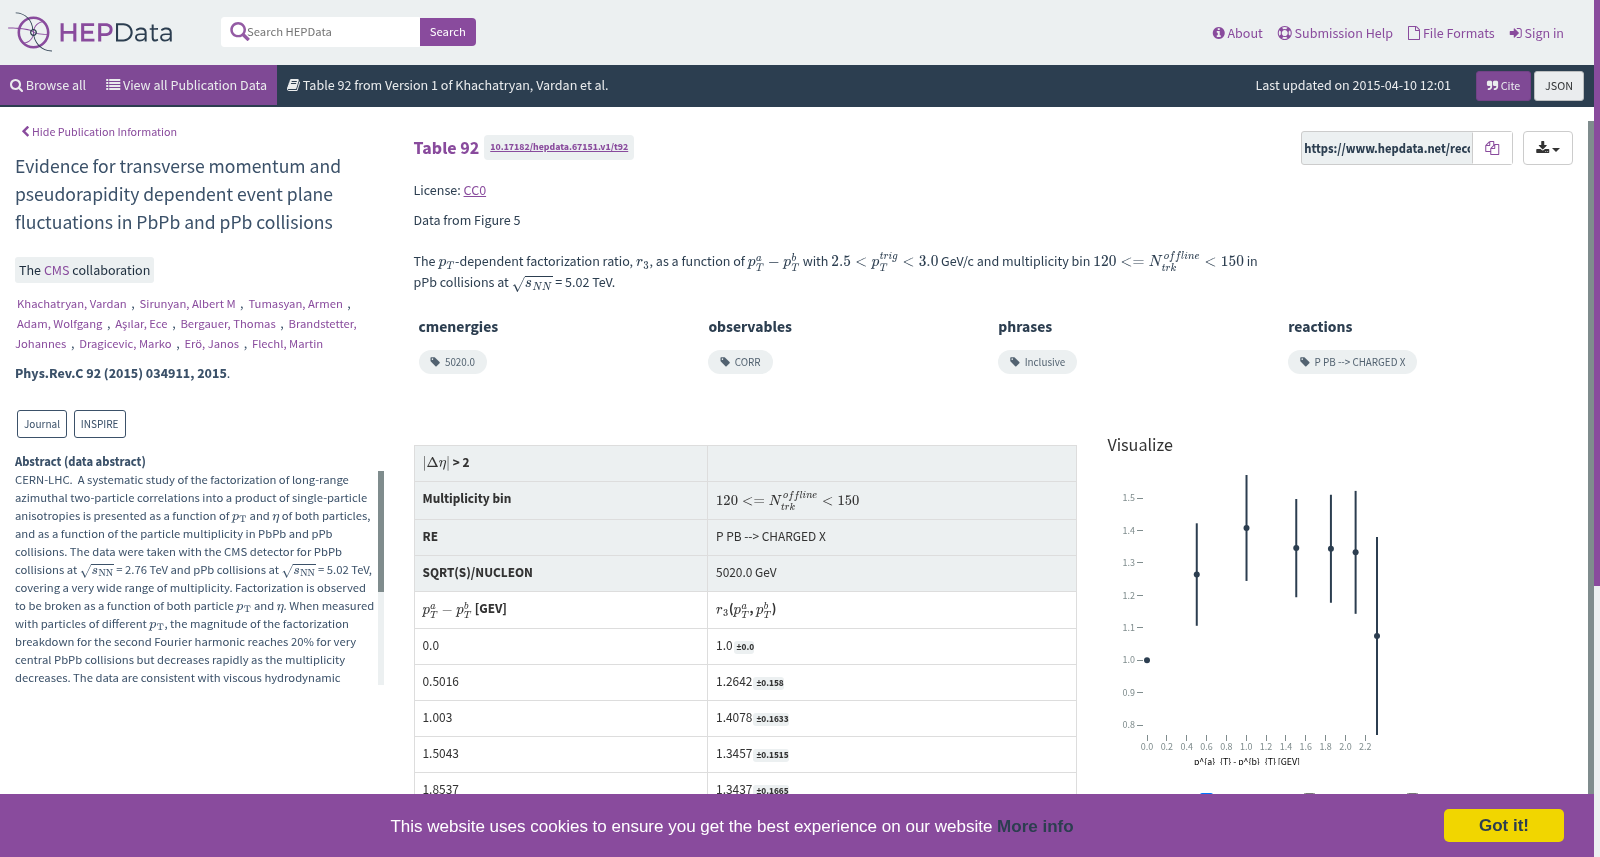Open author Flechl, Martin link
Screen dimensions: 1600x857
tap(287, 344)
